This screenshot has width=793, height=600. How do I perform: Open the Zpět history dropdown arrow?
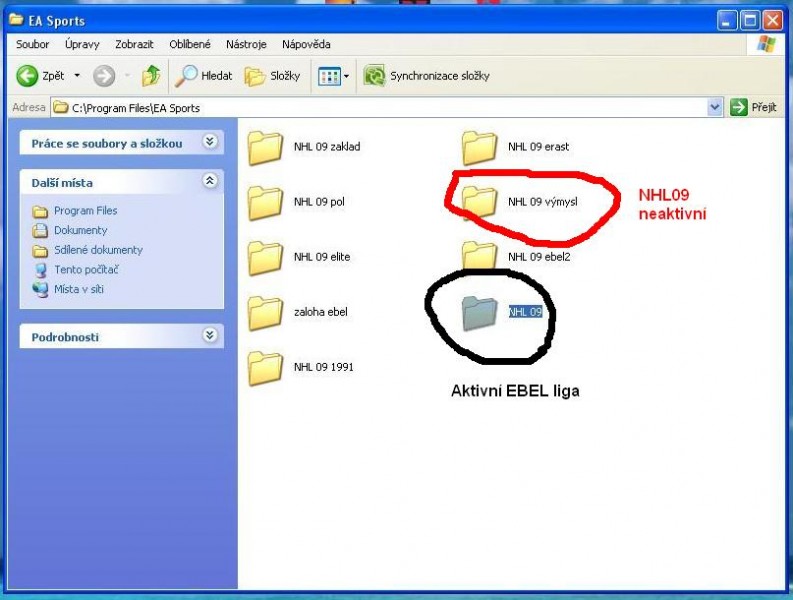(x=77, y=76)
